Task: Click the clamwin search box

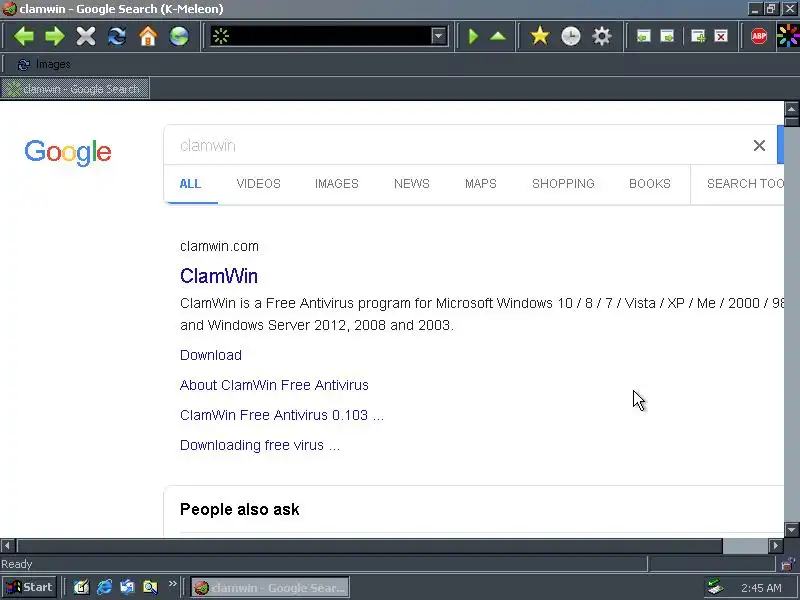Action: 459,146
